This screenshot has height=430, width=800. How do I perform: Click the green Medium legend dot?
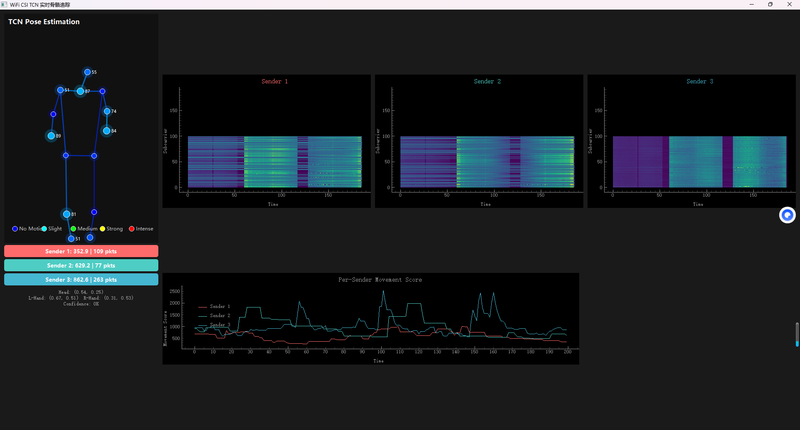(73, 229)
